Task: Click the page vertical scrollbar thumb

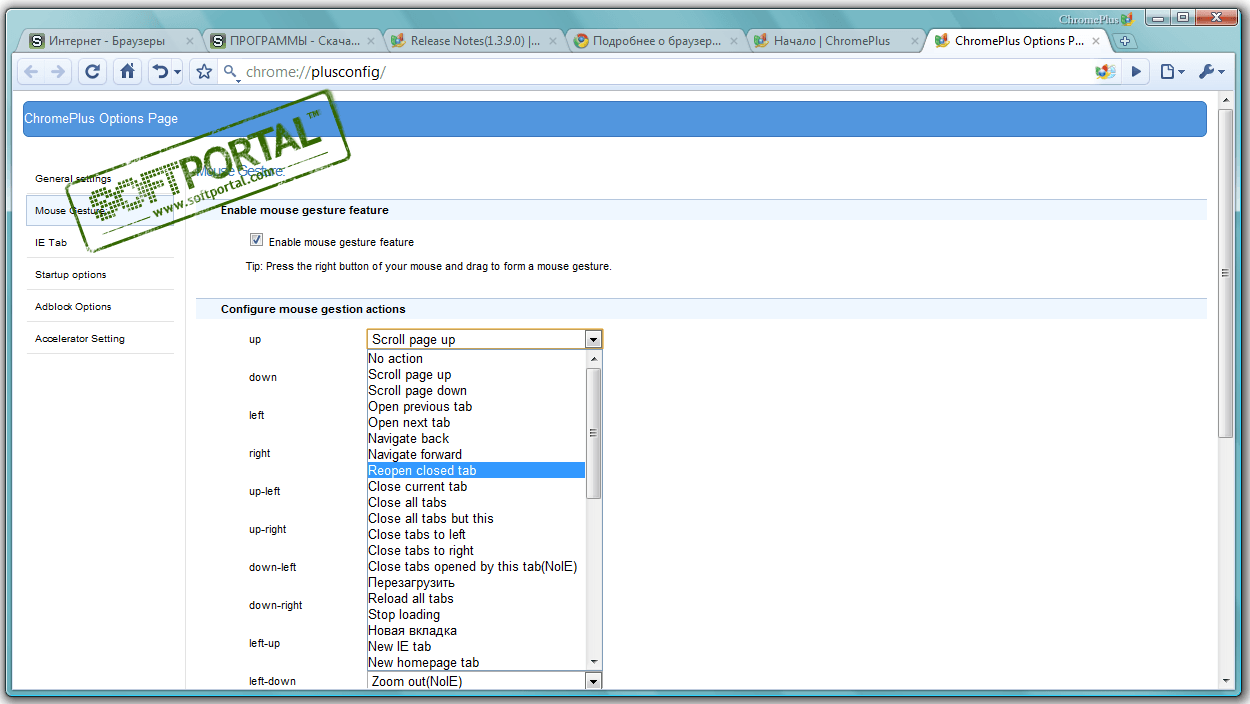Action: [1225, 273]
